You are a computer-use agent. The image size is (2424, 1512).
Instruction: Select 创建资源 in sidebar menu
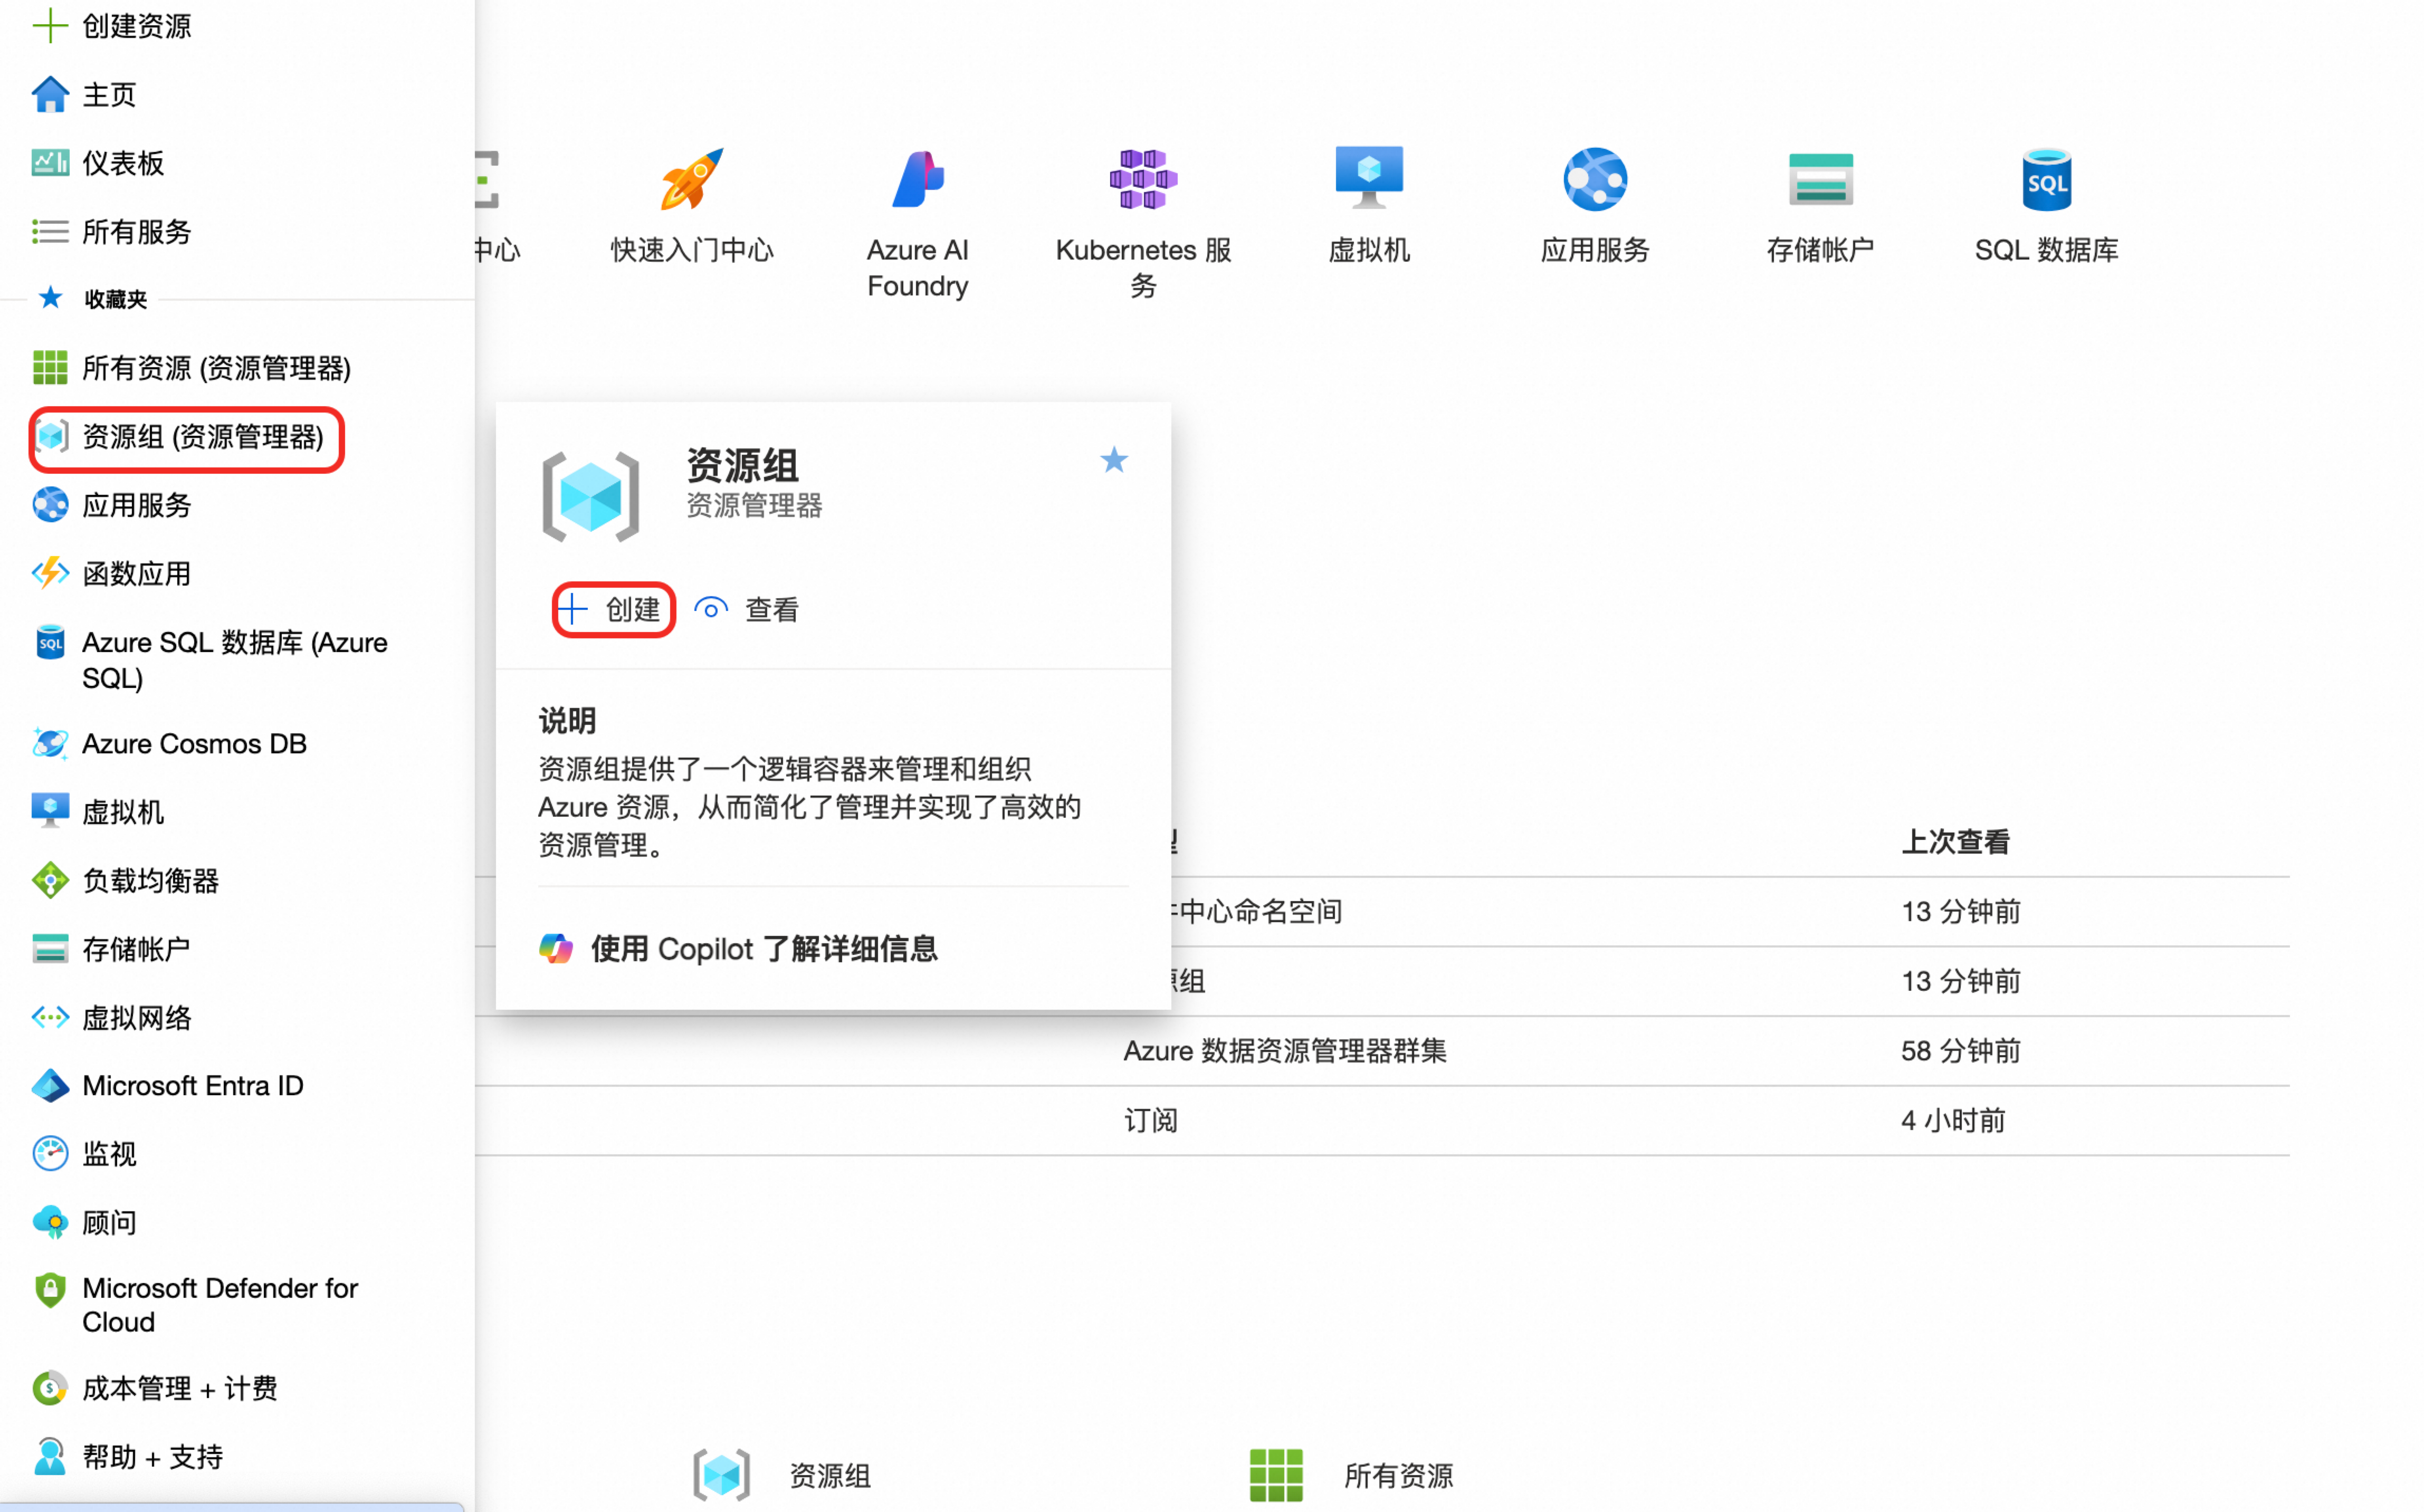[x=136, y=26]
